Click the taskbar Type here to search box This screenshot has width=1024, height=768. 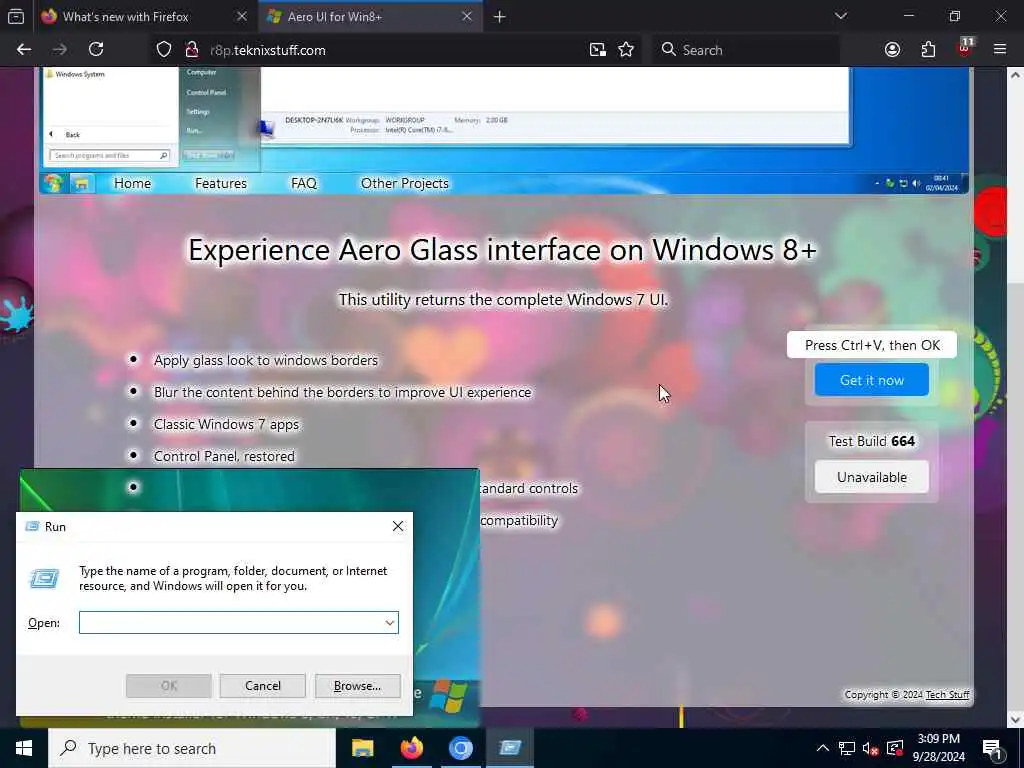pyautogui.click(x=192, y=748)
